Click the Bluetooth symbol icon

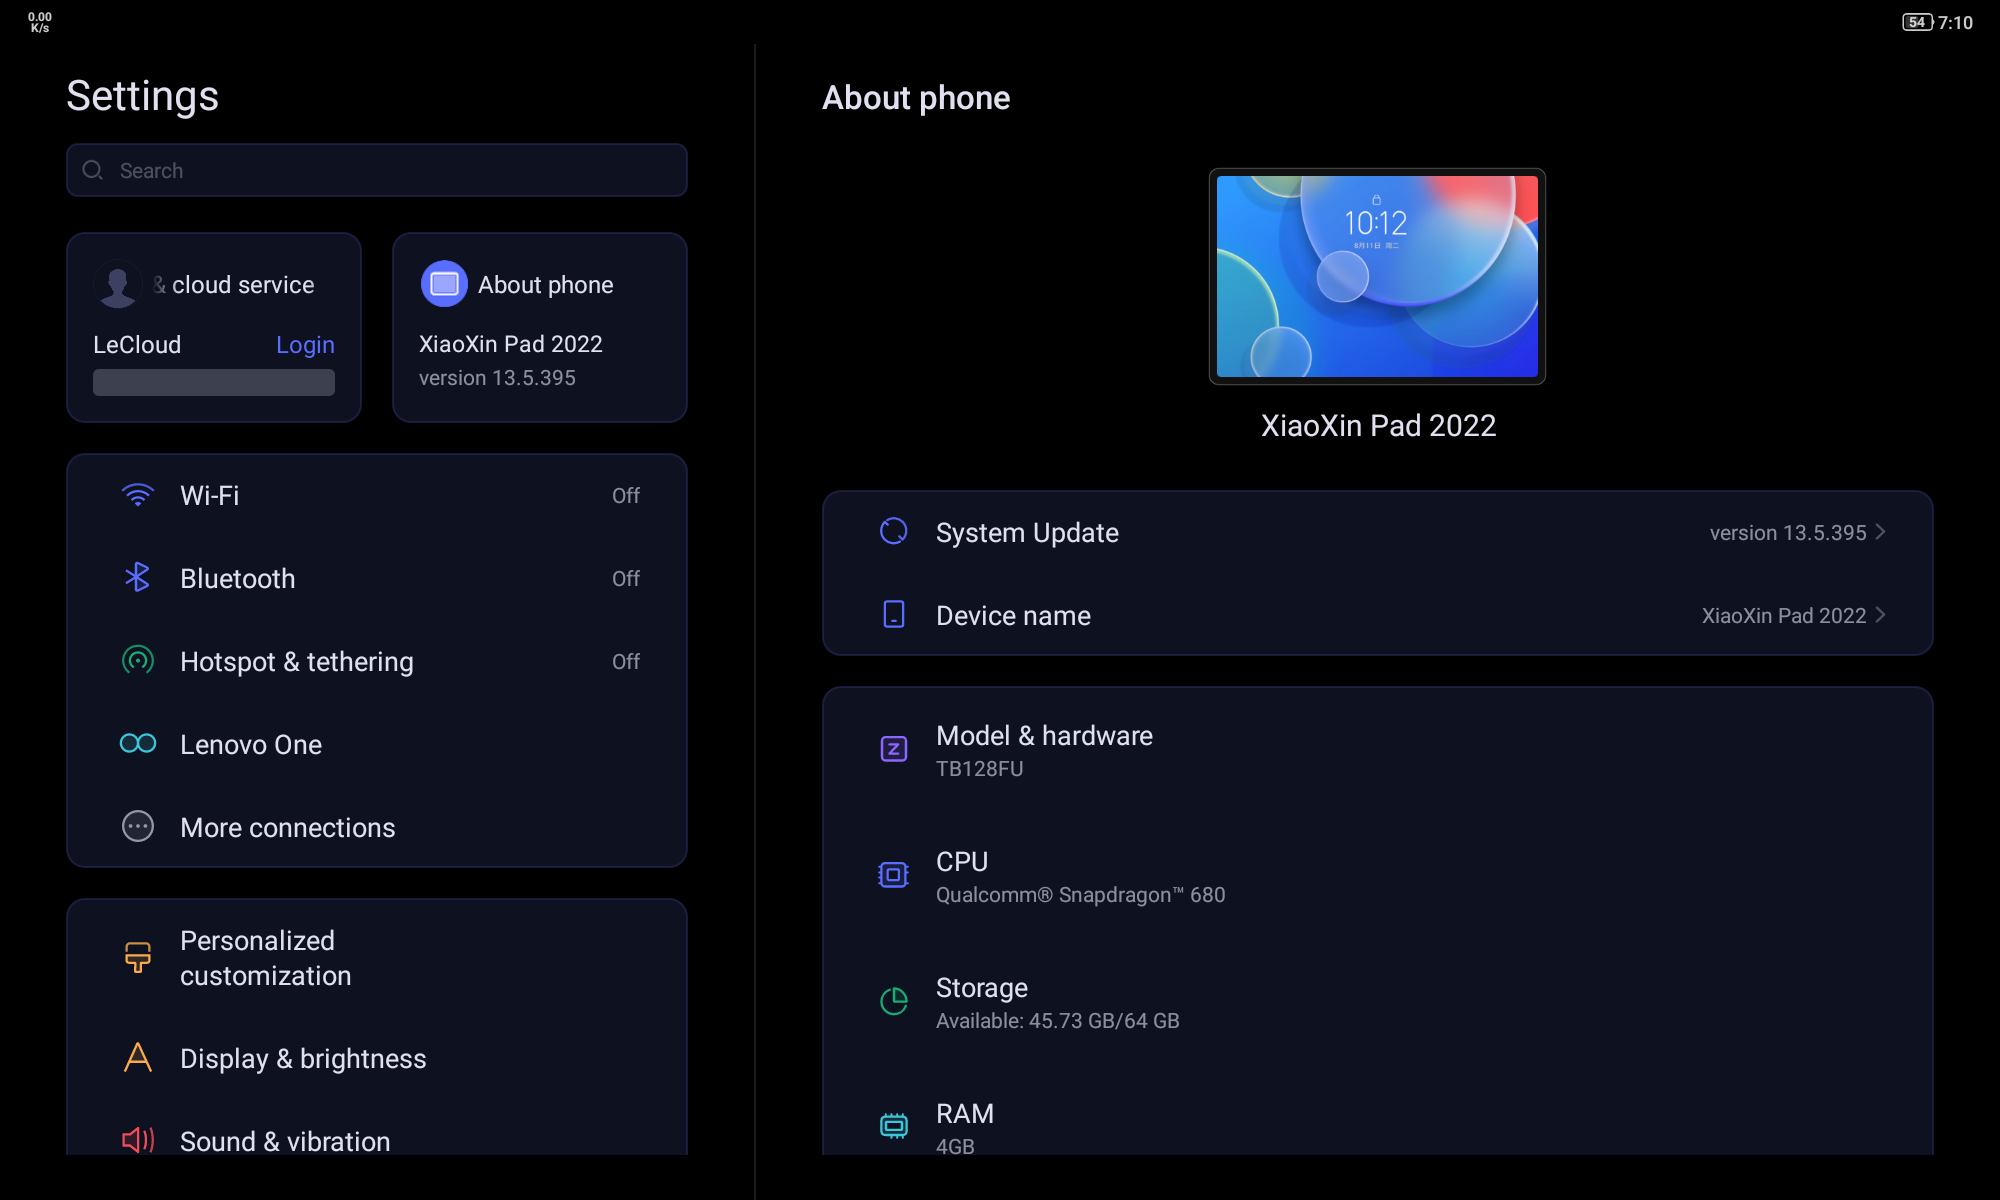point(137,577)
